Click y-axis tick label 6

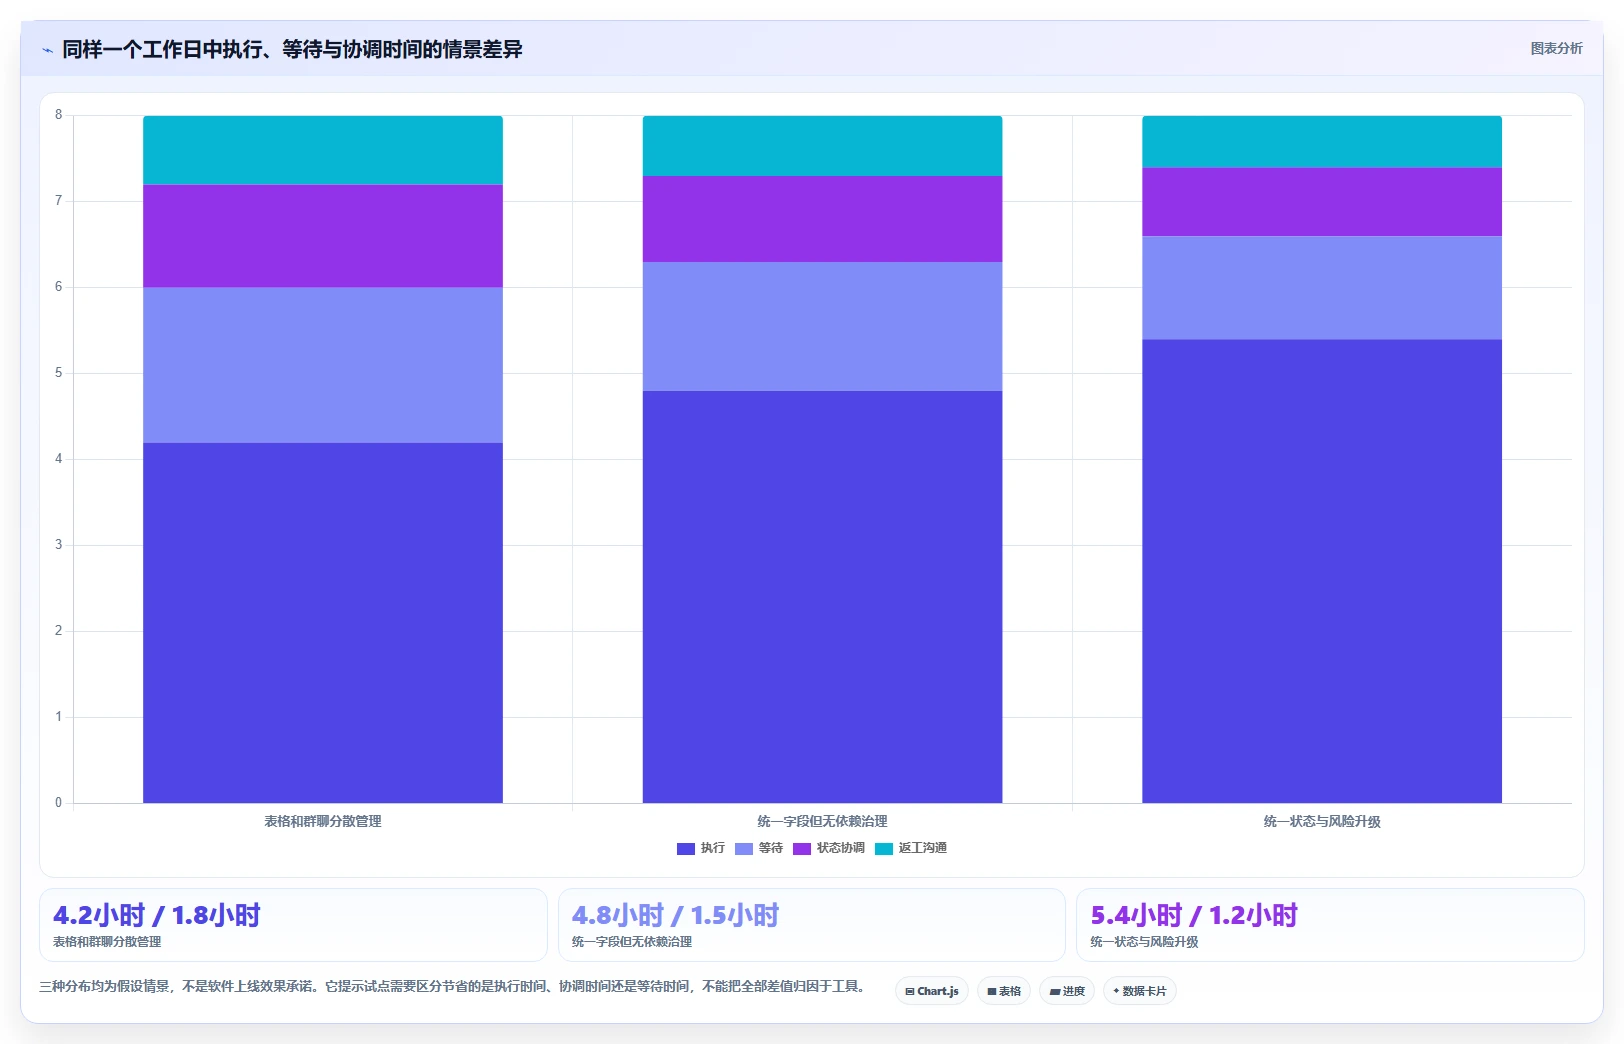[x=58, y=287]
